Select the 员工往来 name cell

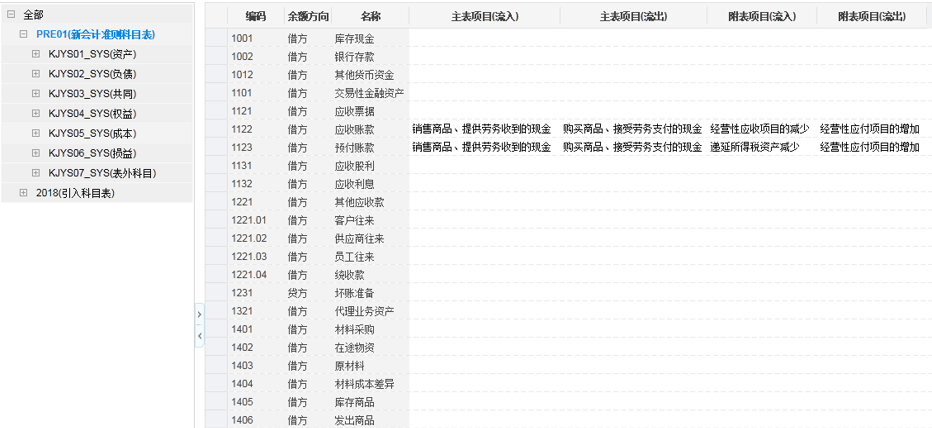pyautogui.click(x=370, y=256)
